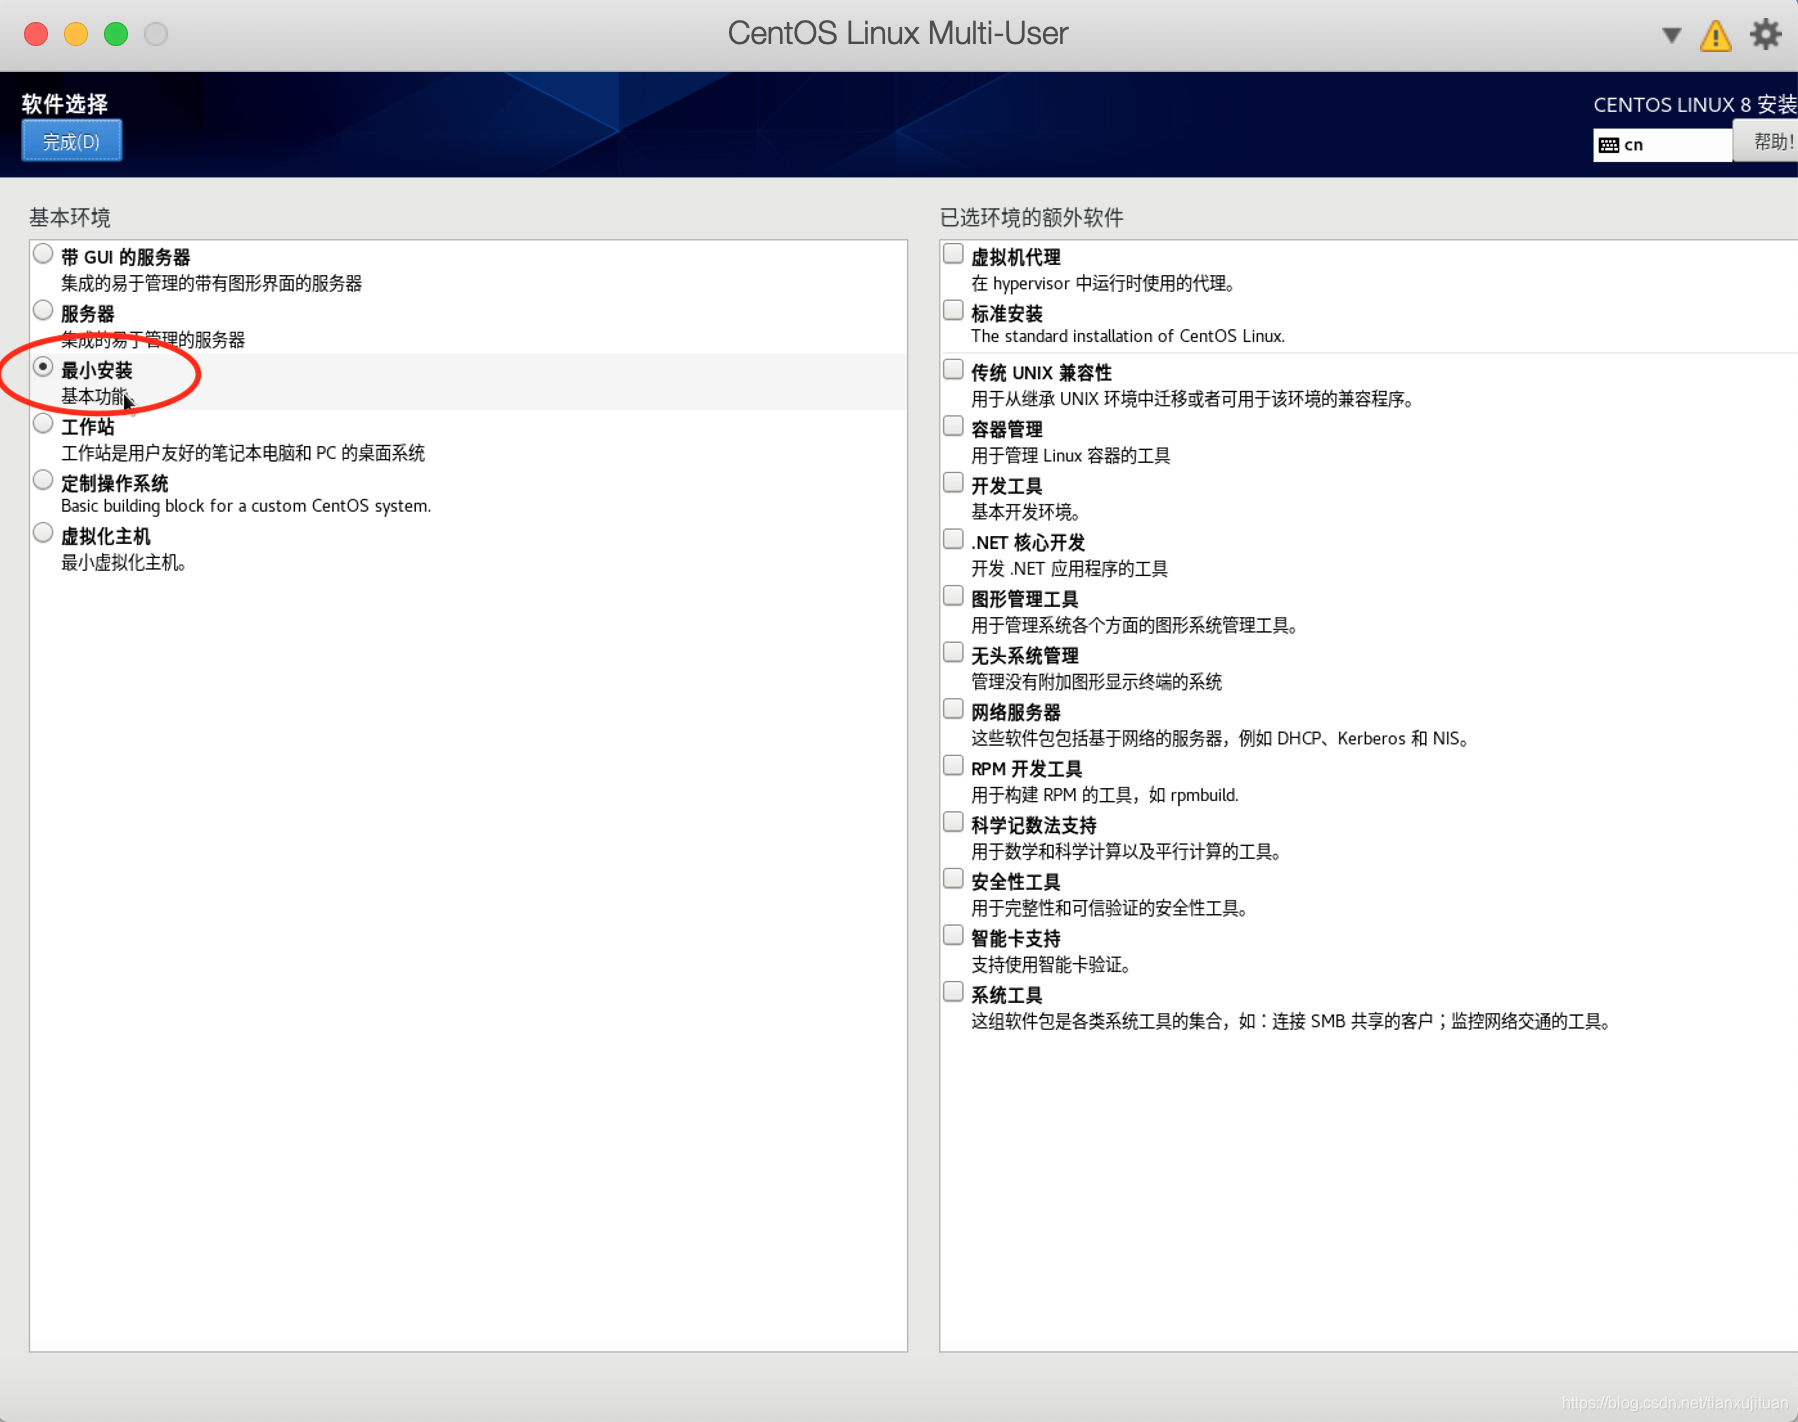Image resolution: width=1798 pixels, height=1422 pixels.
Task: Click the 用于管理 Linux 容器的工具 description
Action: tap(1071, 456)
